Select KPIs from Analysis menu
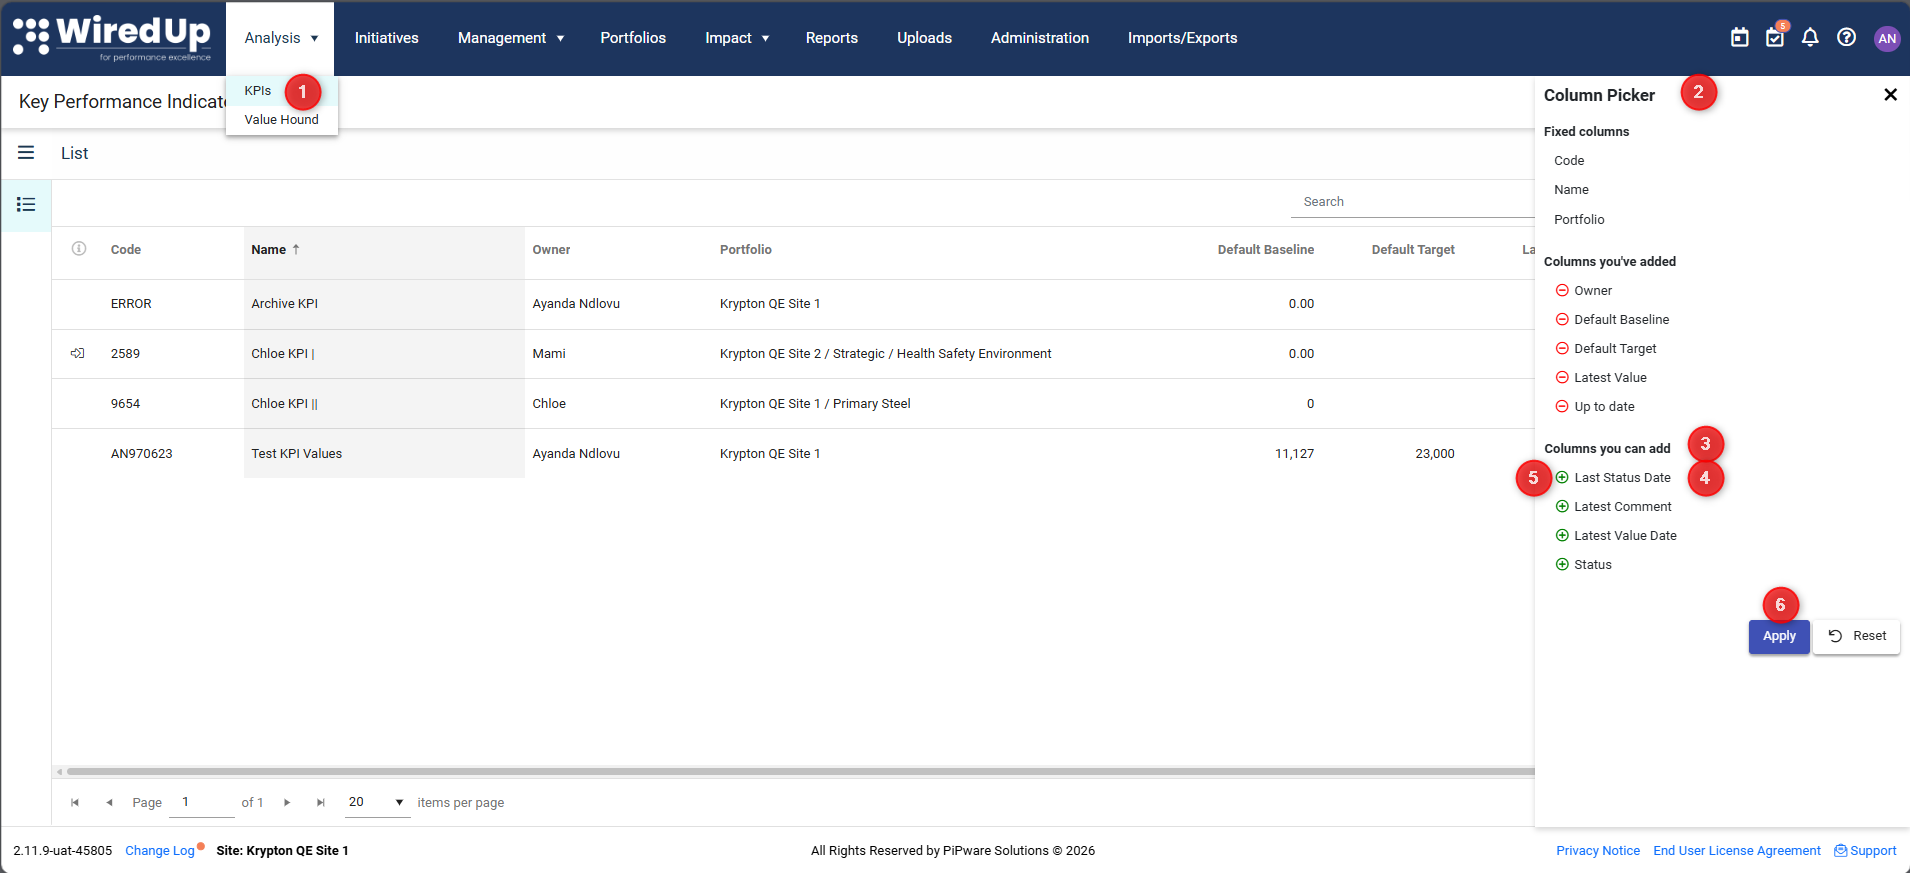This screenshot has height=873, width=1910. [258, 91]
